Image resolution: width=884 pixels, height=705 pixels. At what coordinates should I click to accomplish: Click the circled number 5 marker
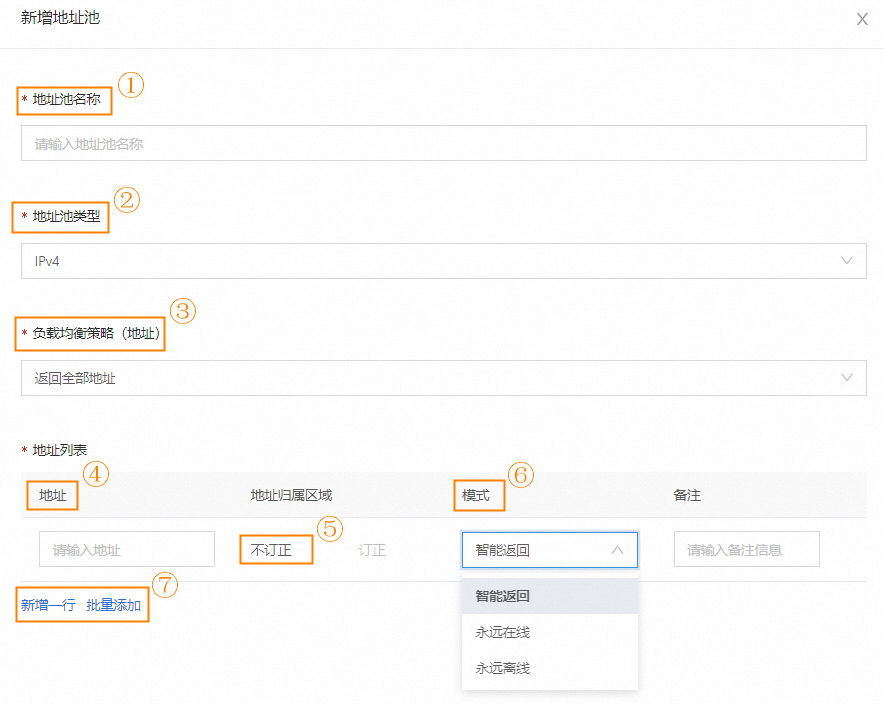330,529
